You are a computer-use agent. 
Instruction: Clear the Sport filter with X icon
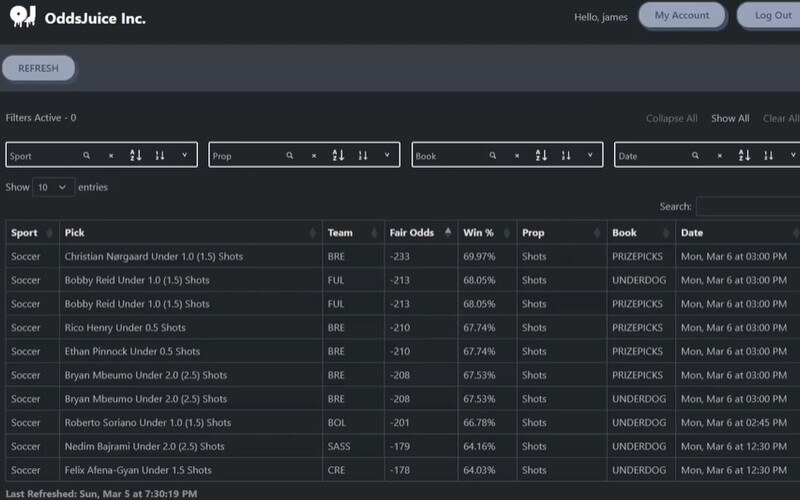coord(111,156)
